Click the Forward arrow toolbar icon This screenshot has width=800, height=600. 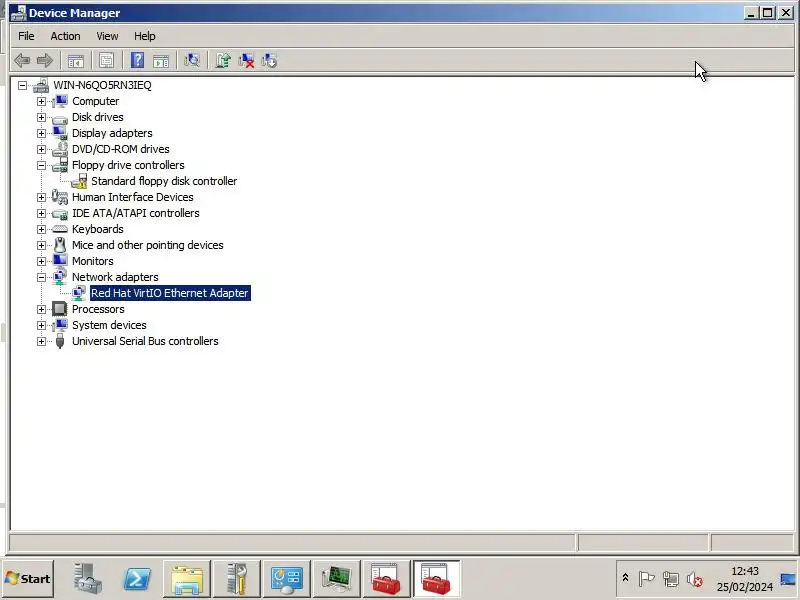click(45, 60)
